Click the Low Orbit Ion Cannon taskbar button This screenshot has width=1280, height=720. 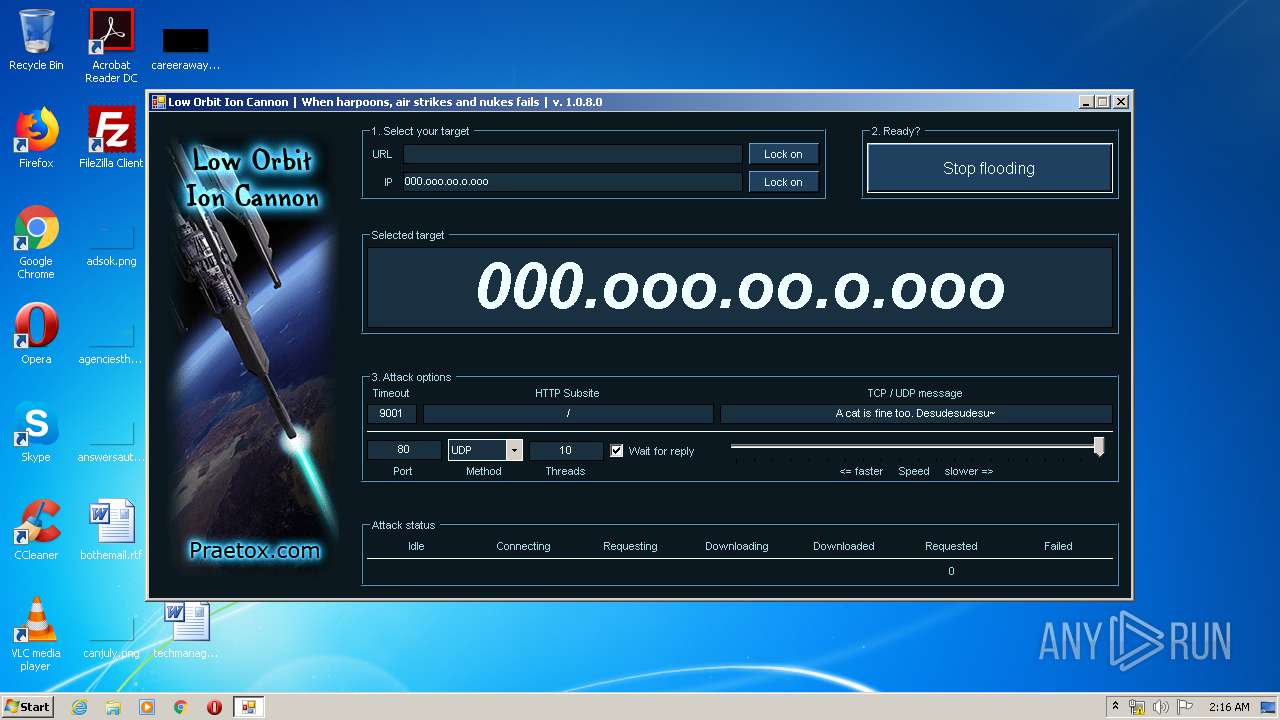click(248, 707)
